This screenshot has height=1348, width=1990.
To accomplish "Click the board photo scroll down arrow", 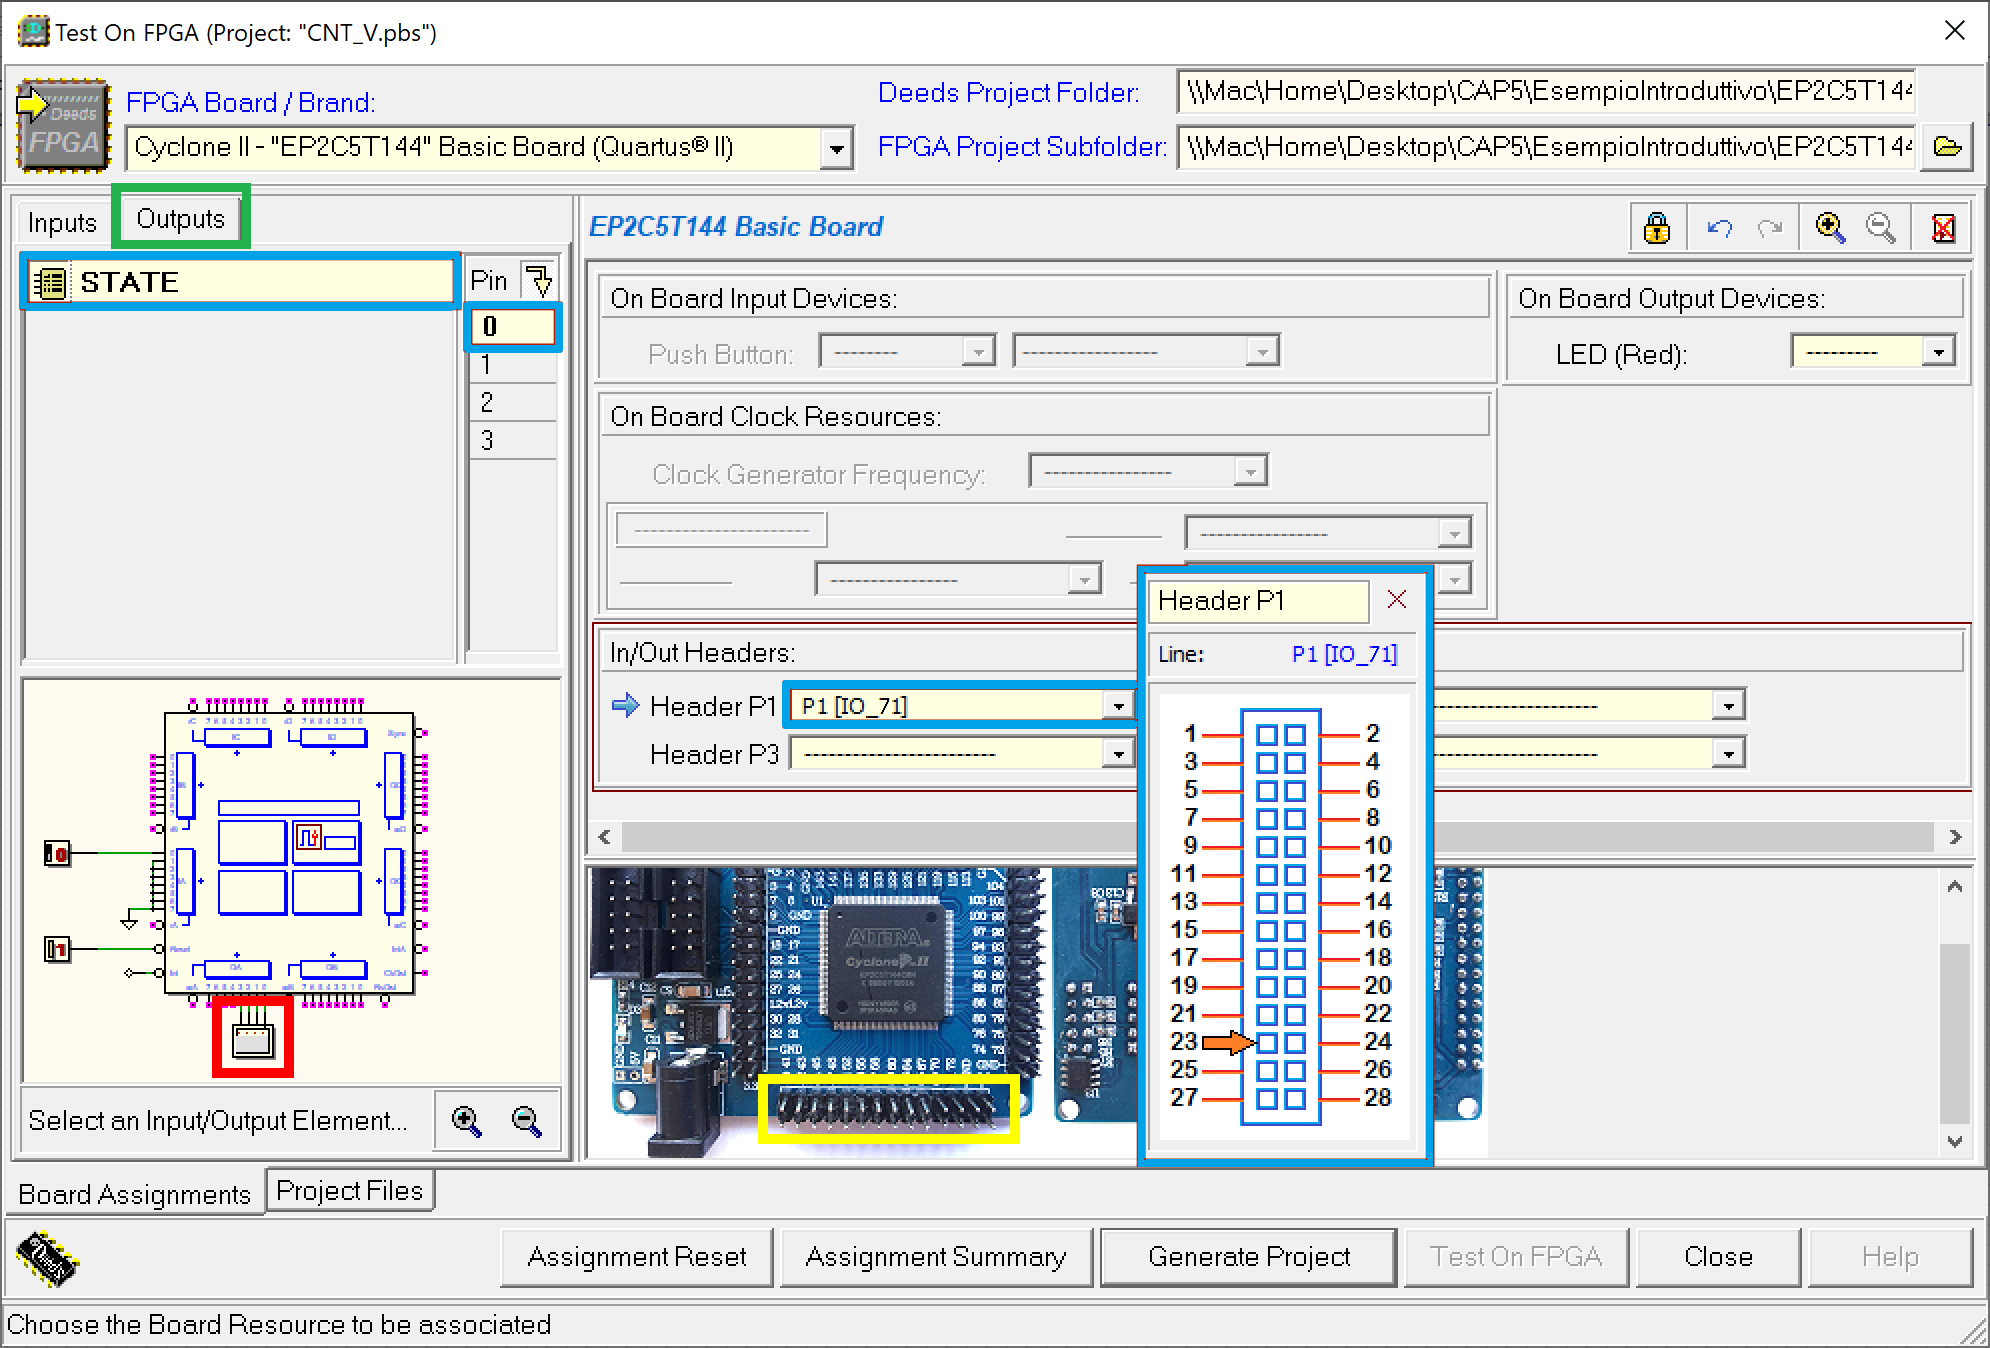I will click(1955, 1141).
